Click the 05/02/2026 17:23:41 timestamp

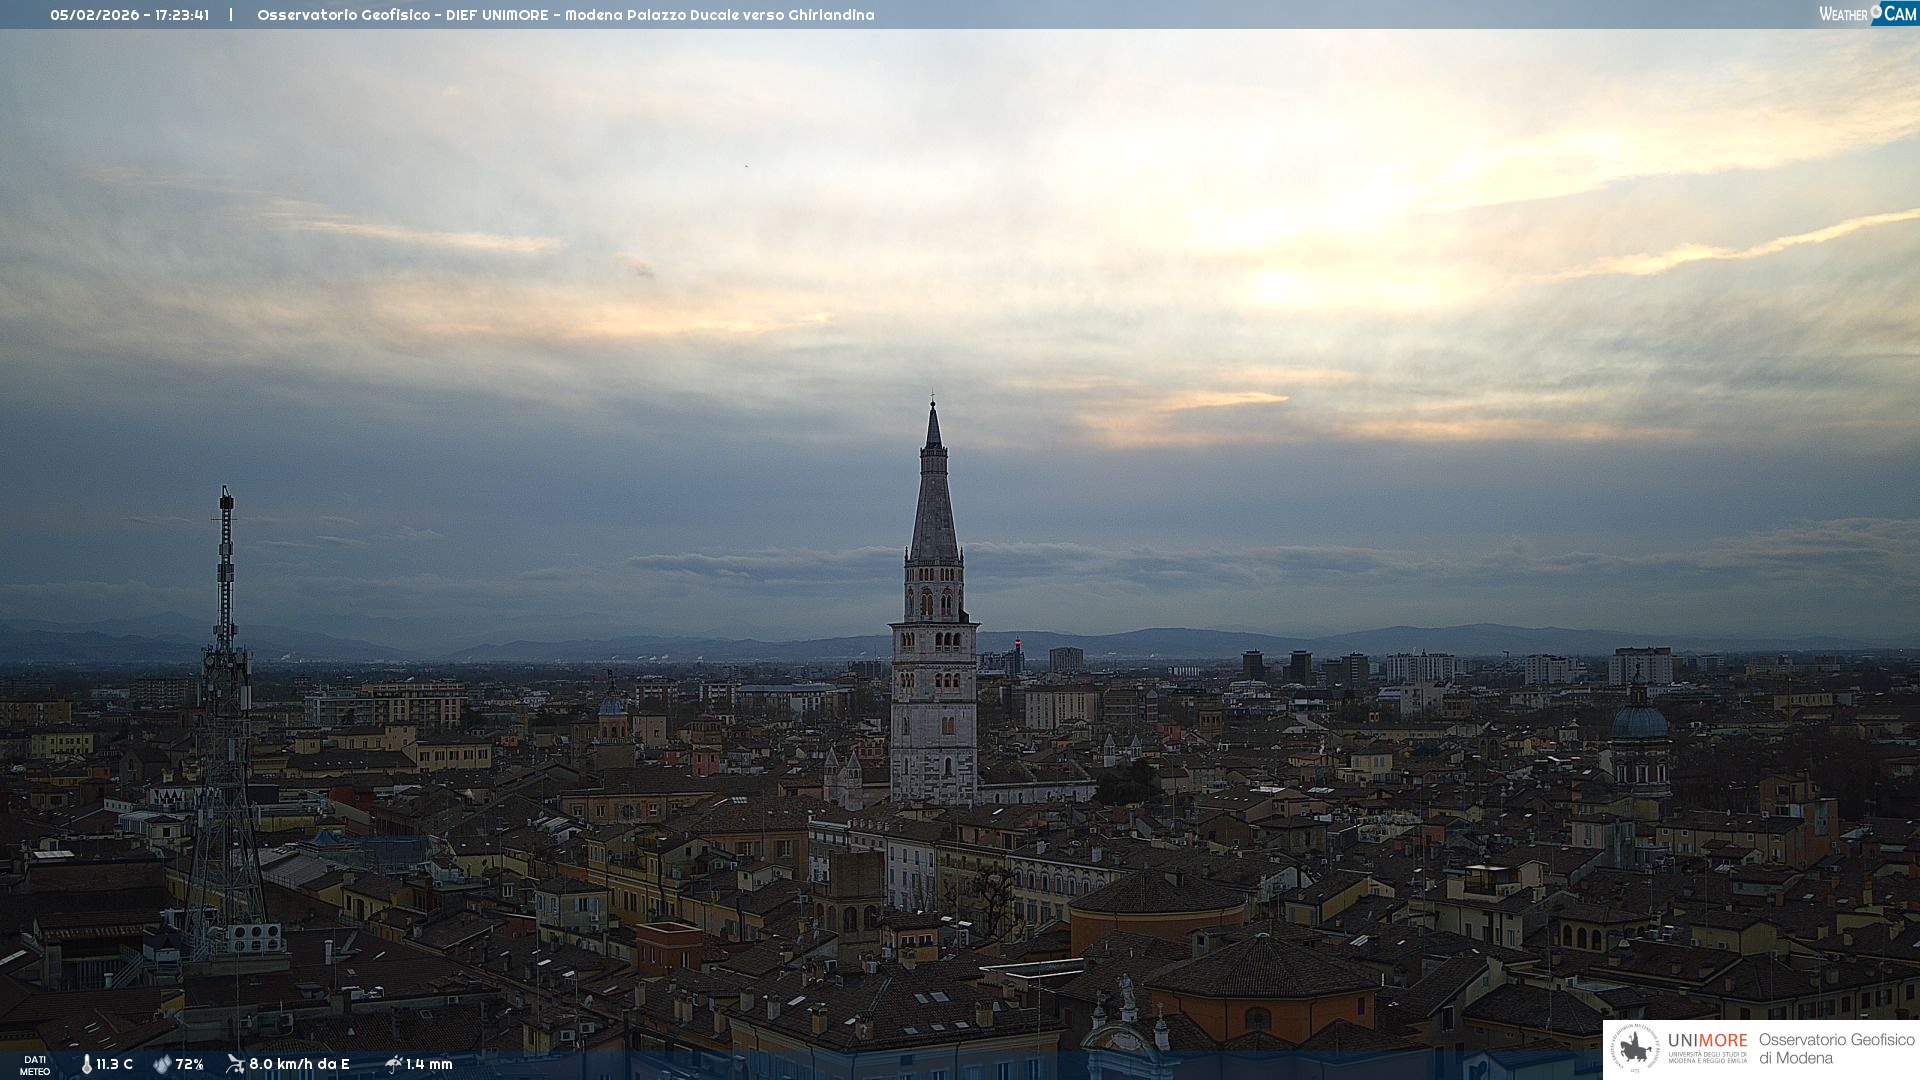[x=130, y=15]
